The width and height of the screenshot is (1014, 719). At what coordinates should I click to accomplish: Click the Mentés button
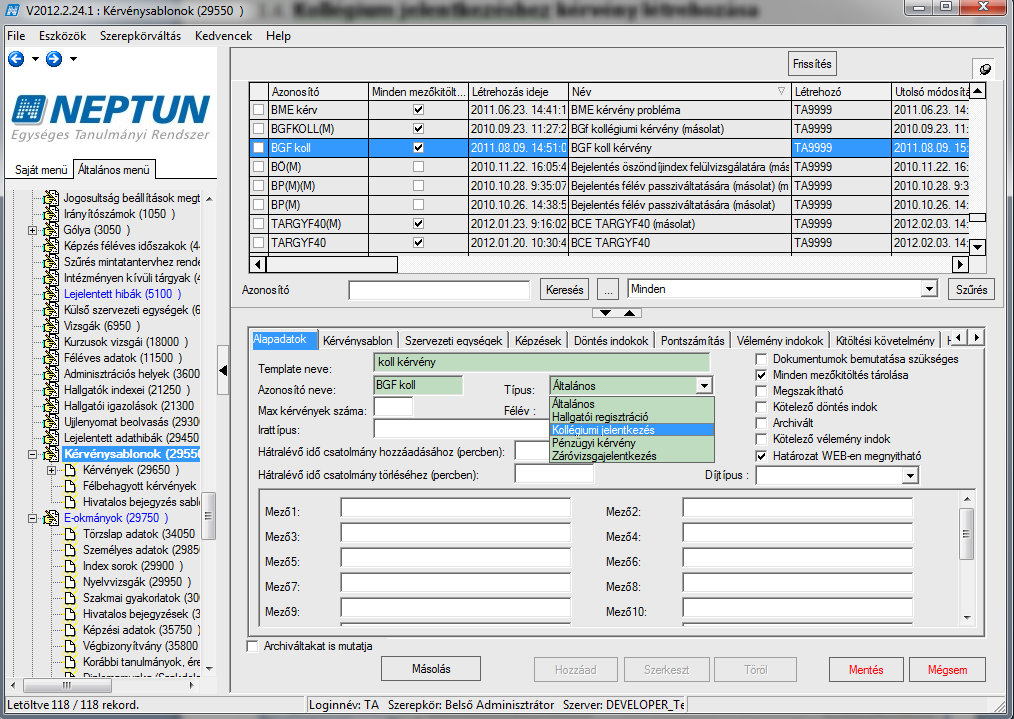[x=866, y=670]
